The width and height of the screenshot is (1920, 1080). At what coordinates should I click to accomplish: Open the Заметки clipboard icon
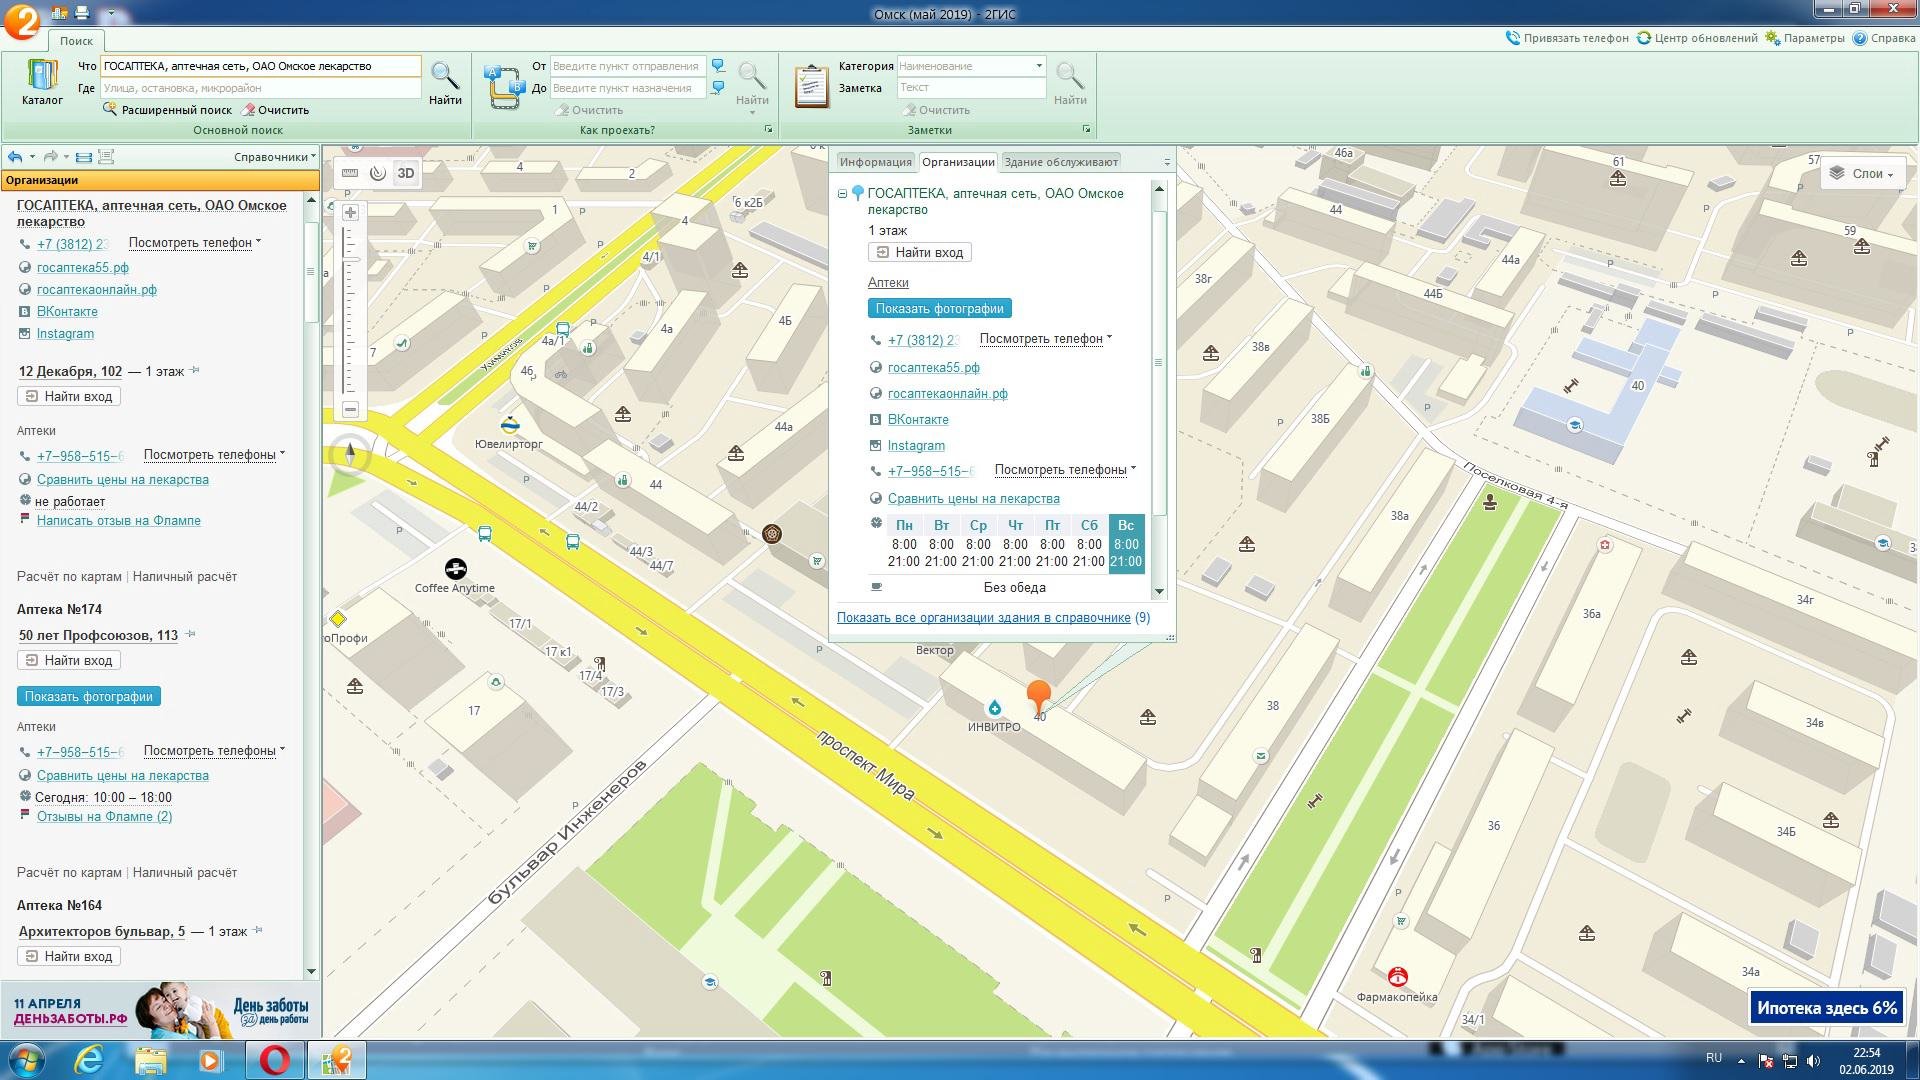pos(811,86)
